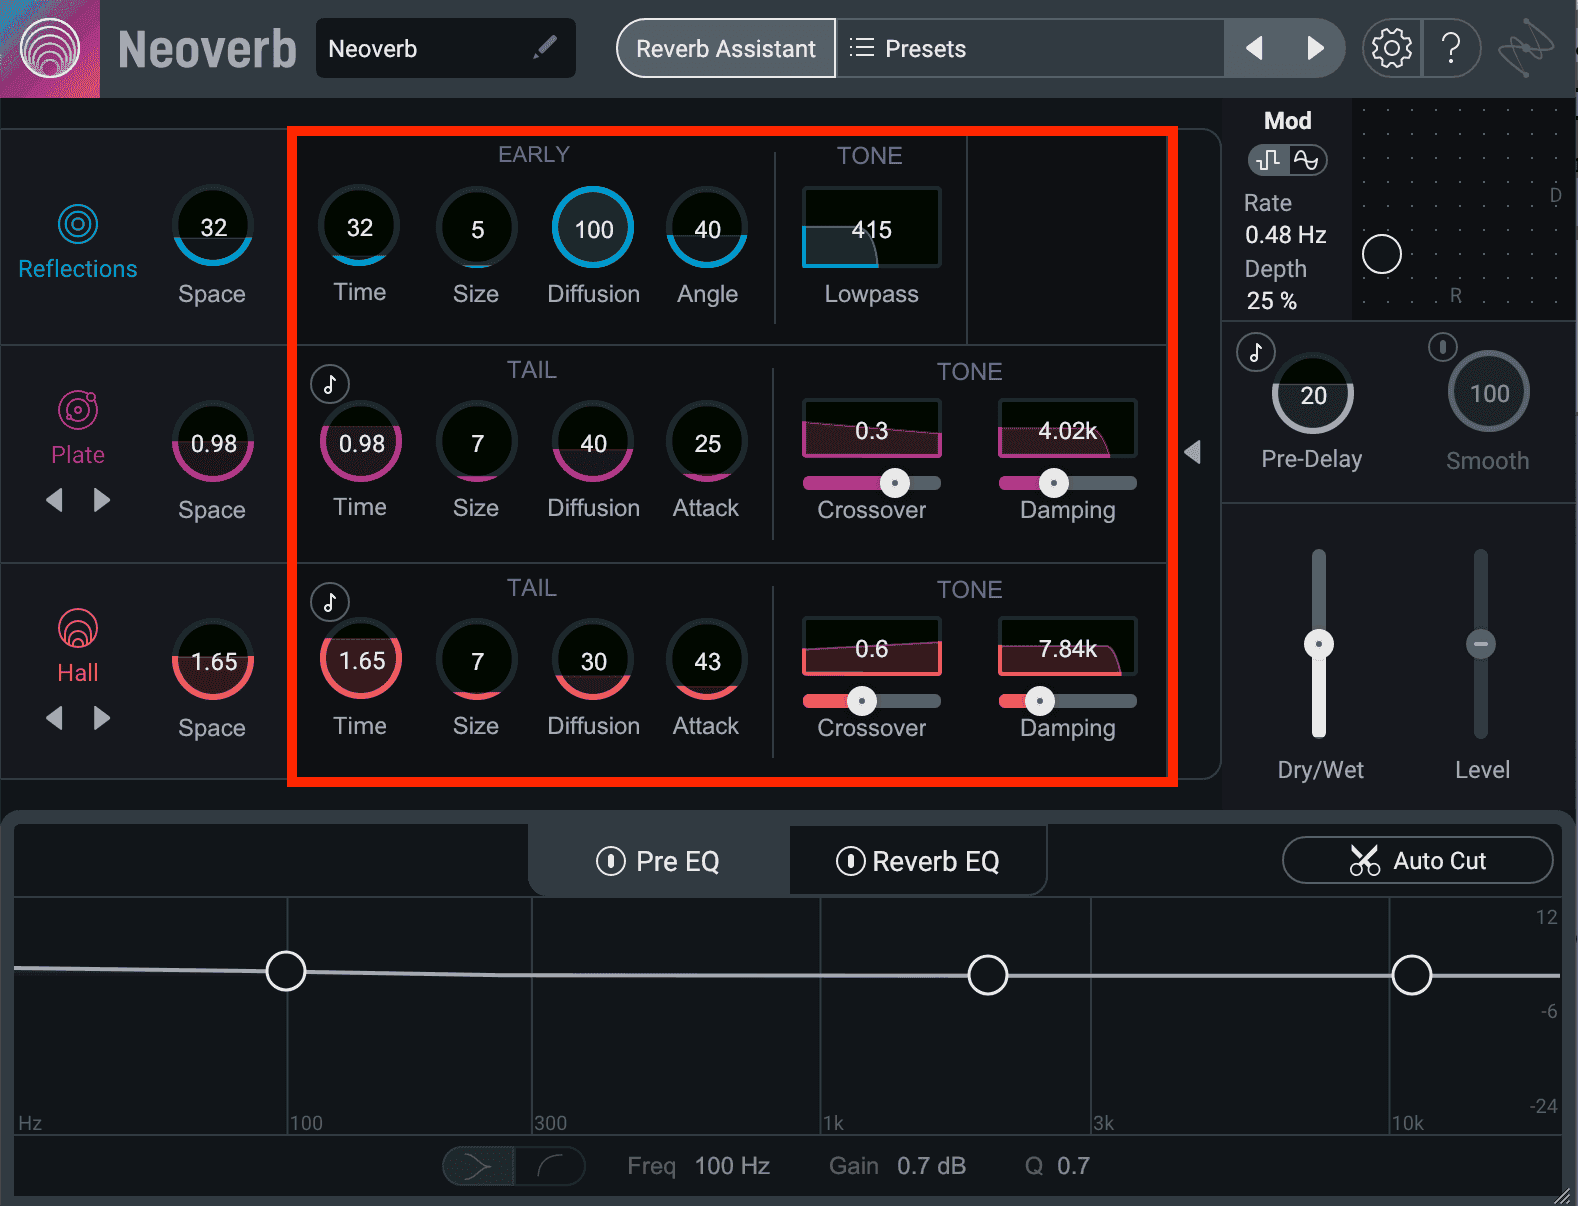
Task: Switch Plate to previous reverb type
Action: coord(55,500)
